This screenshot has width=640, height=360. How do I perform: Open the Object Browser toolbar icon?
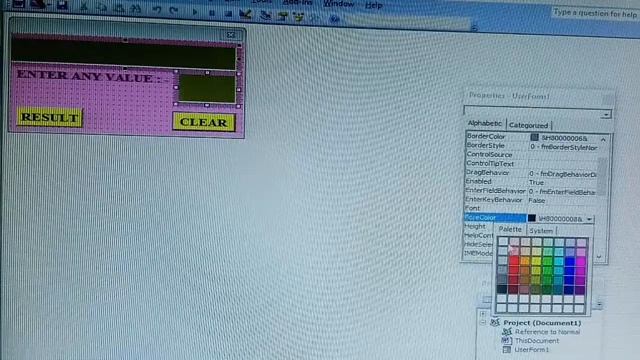[x=299, y=17]
